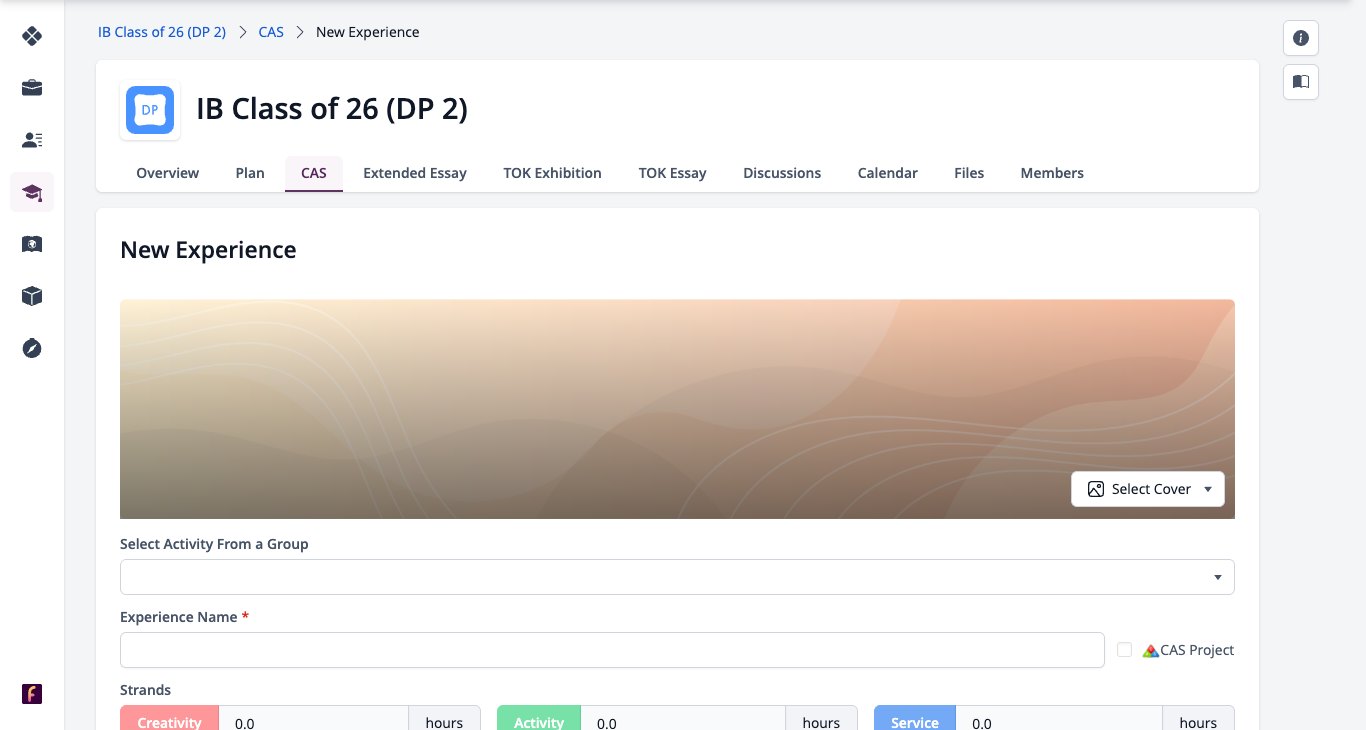Click the ManageBac diamond logo icon
Screen dimensions: 1366x730
pyautogui.click(x=32, y=36)
